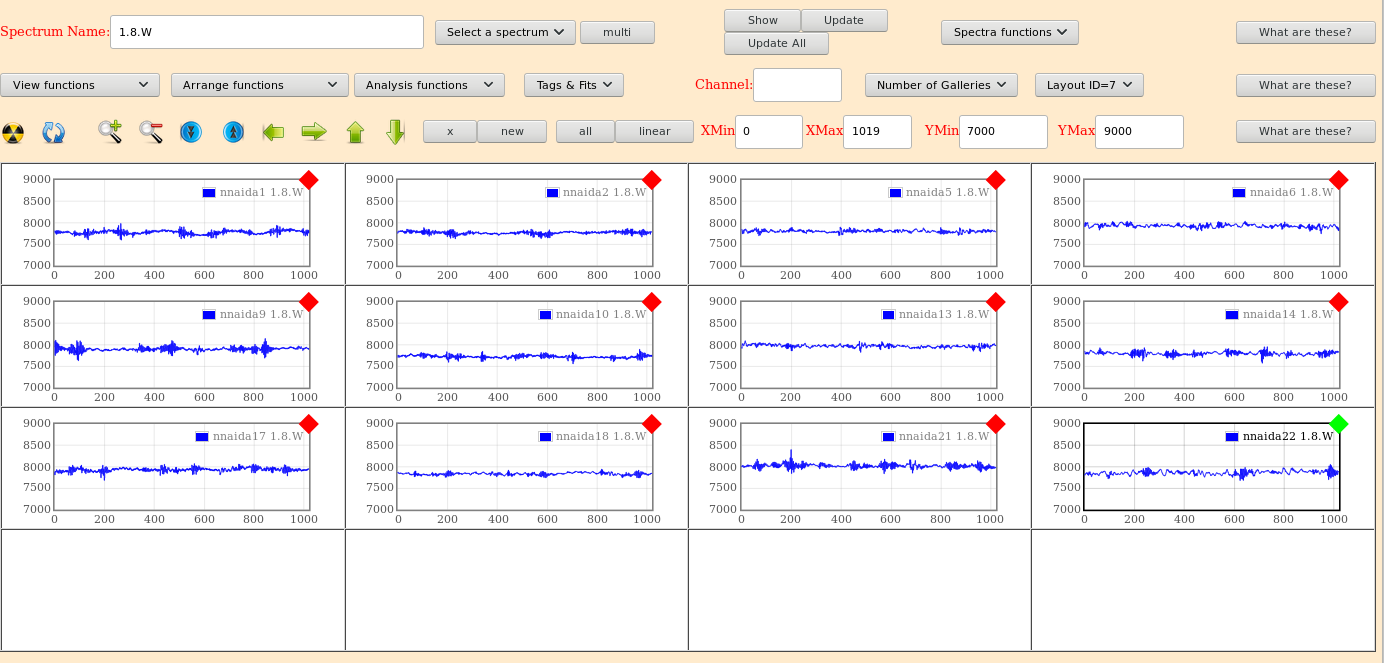Screen dimensions: 1384x663
Task: Open the Analysis functions menu
Action: 429,85
